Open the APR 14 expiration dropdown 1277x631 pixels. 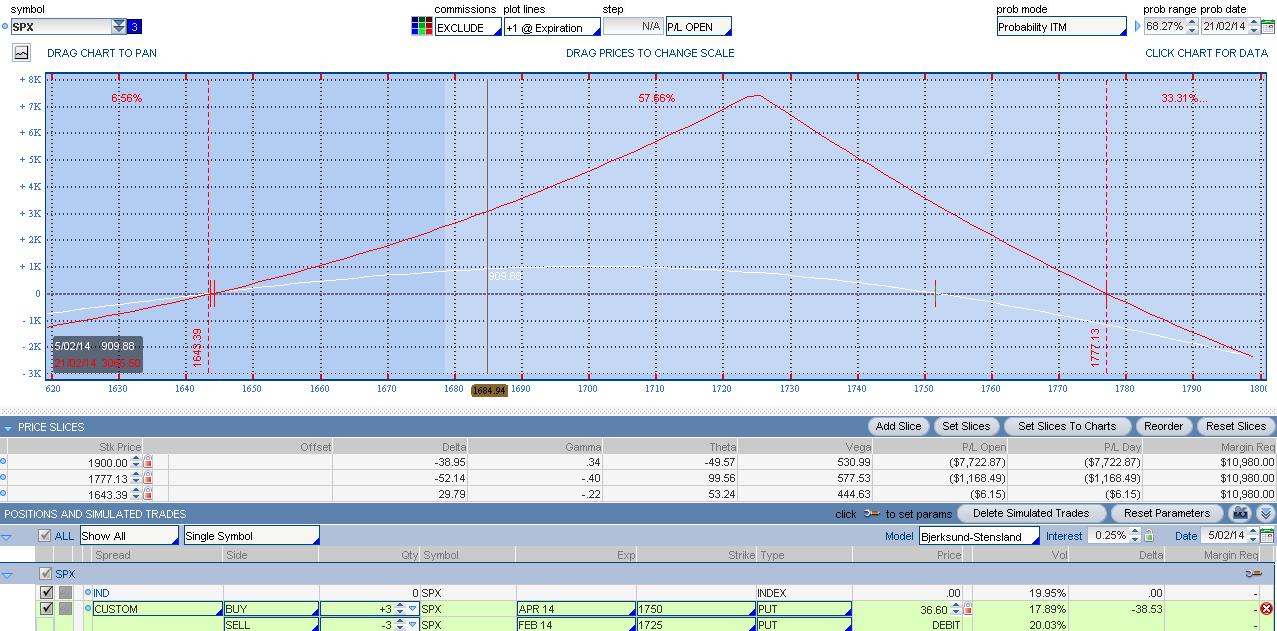tap(576, 609)
